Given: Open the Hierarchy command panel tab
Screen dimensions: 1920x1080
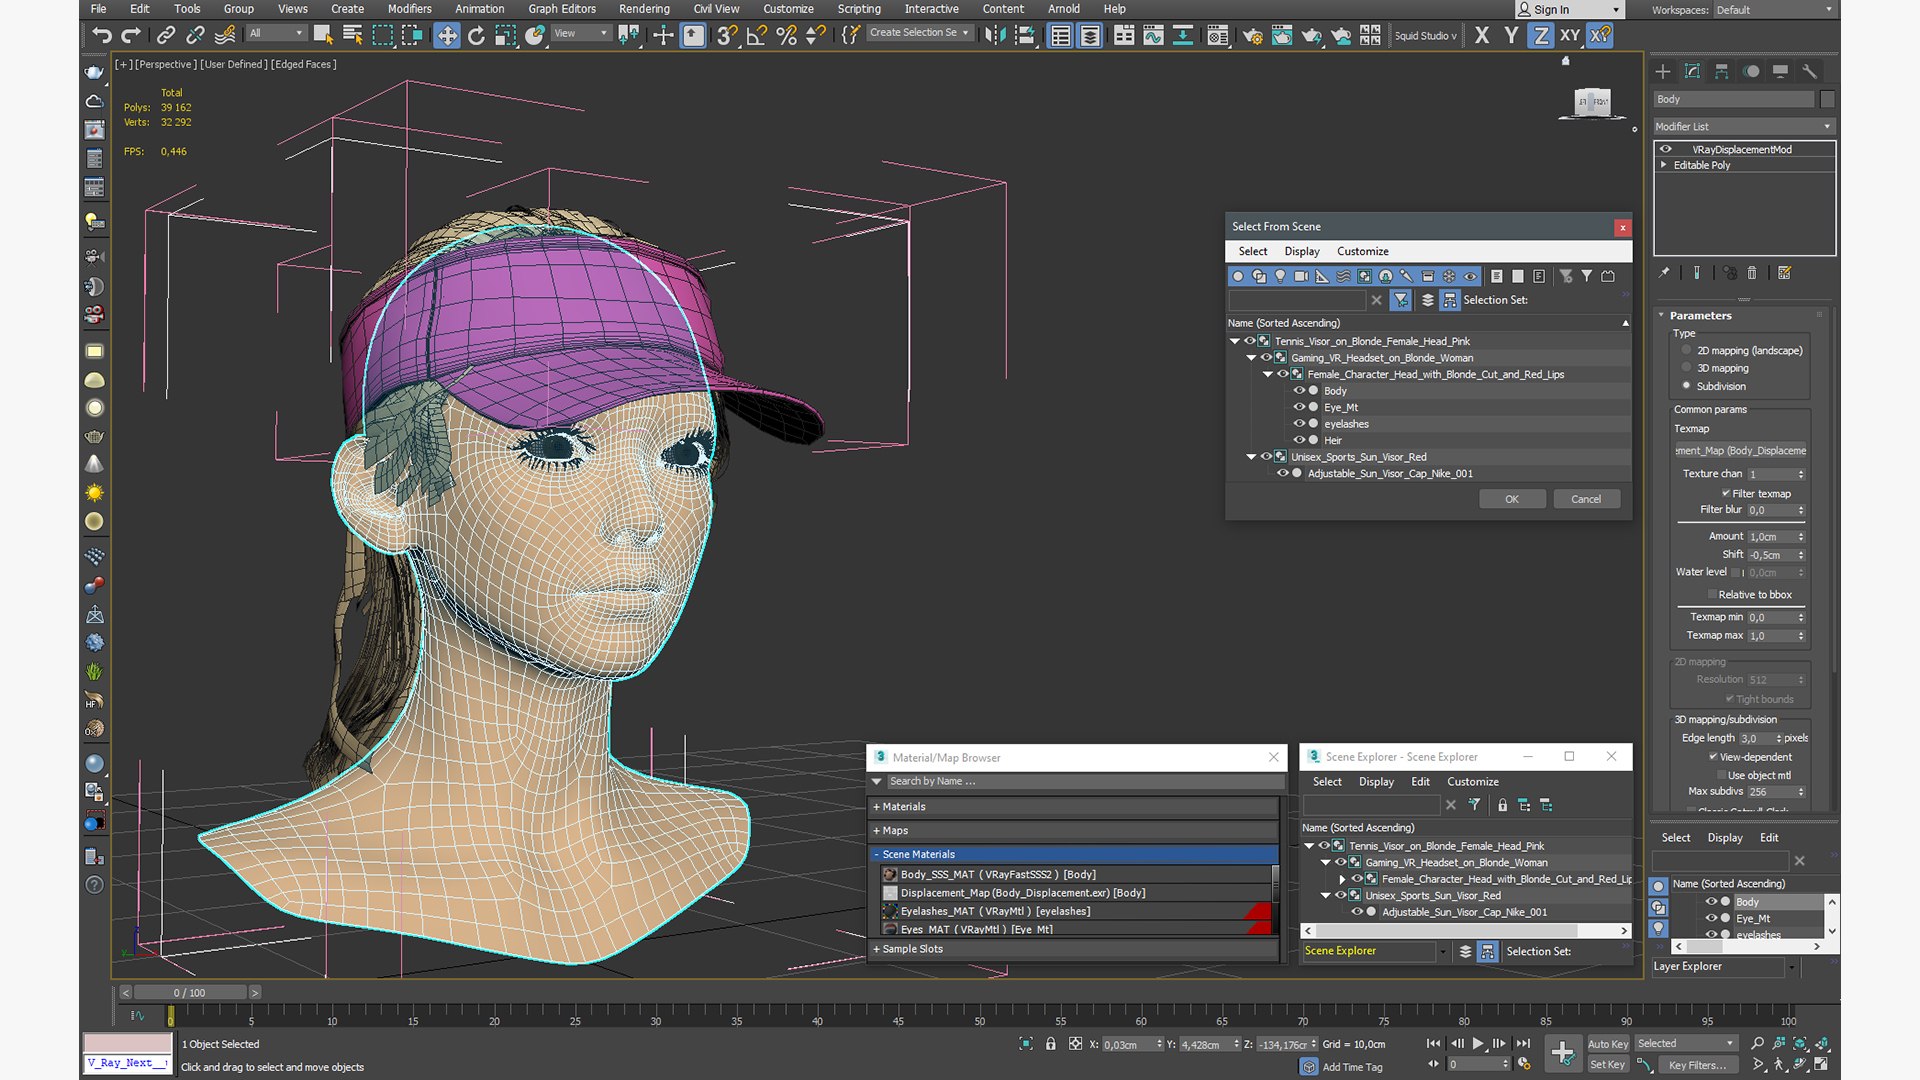Looking at the screenshot, I should pos(1721,71).
